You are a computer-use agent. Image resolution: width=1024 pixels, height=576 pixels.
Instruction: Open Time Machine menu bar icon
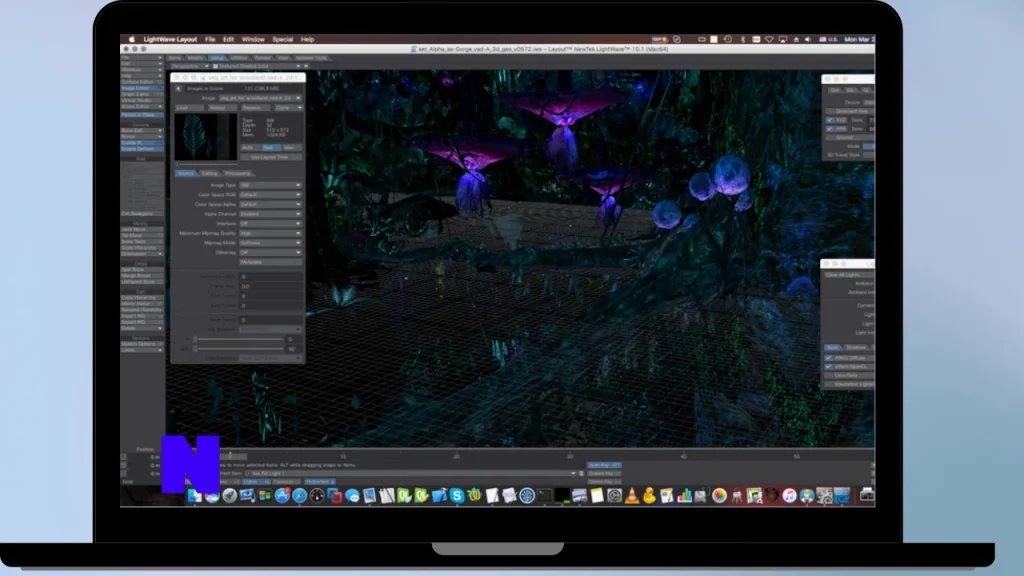point(728,39)
